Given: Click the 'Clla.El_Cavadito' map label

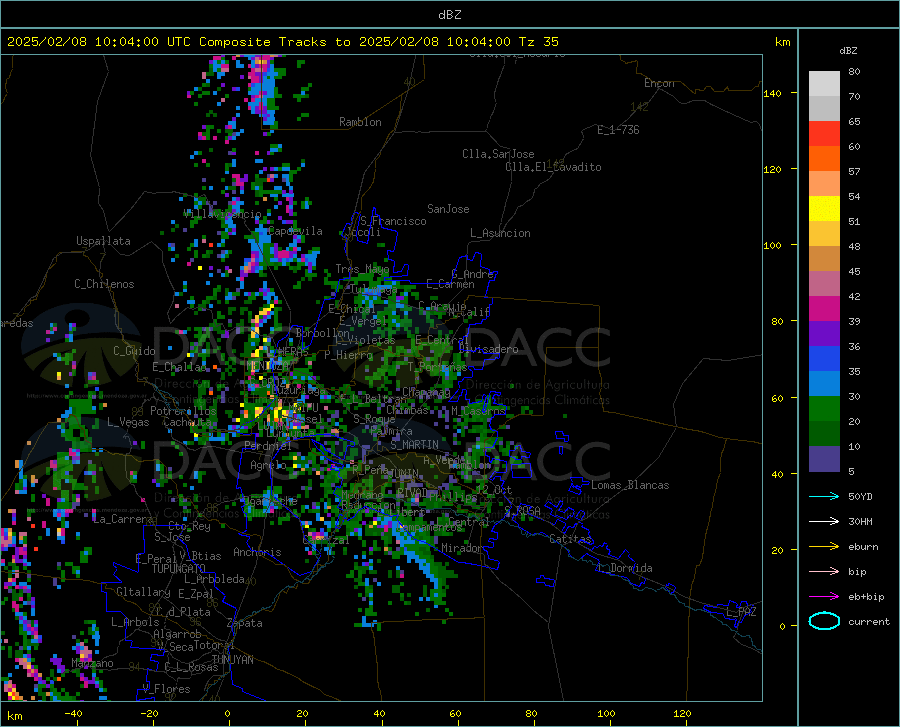Looking at the screenshot, I should pos(553,167).
